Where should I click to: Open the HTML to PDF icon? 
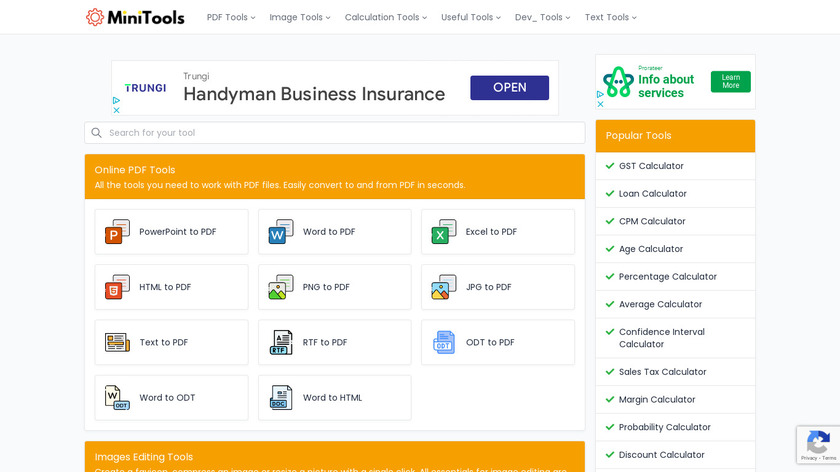[117, 287]
